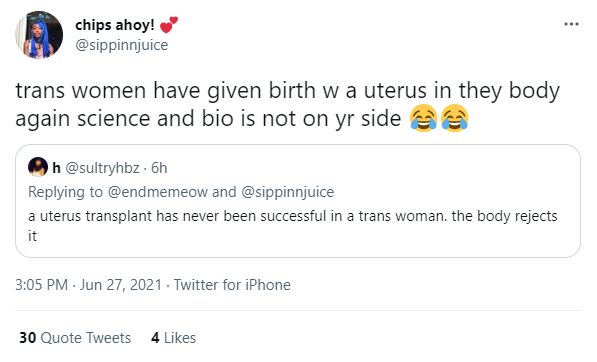Open the quoted @sultryhbz avatar image
597x362 pixels.
(38, 167)
